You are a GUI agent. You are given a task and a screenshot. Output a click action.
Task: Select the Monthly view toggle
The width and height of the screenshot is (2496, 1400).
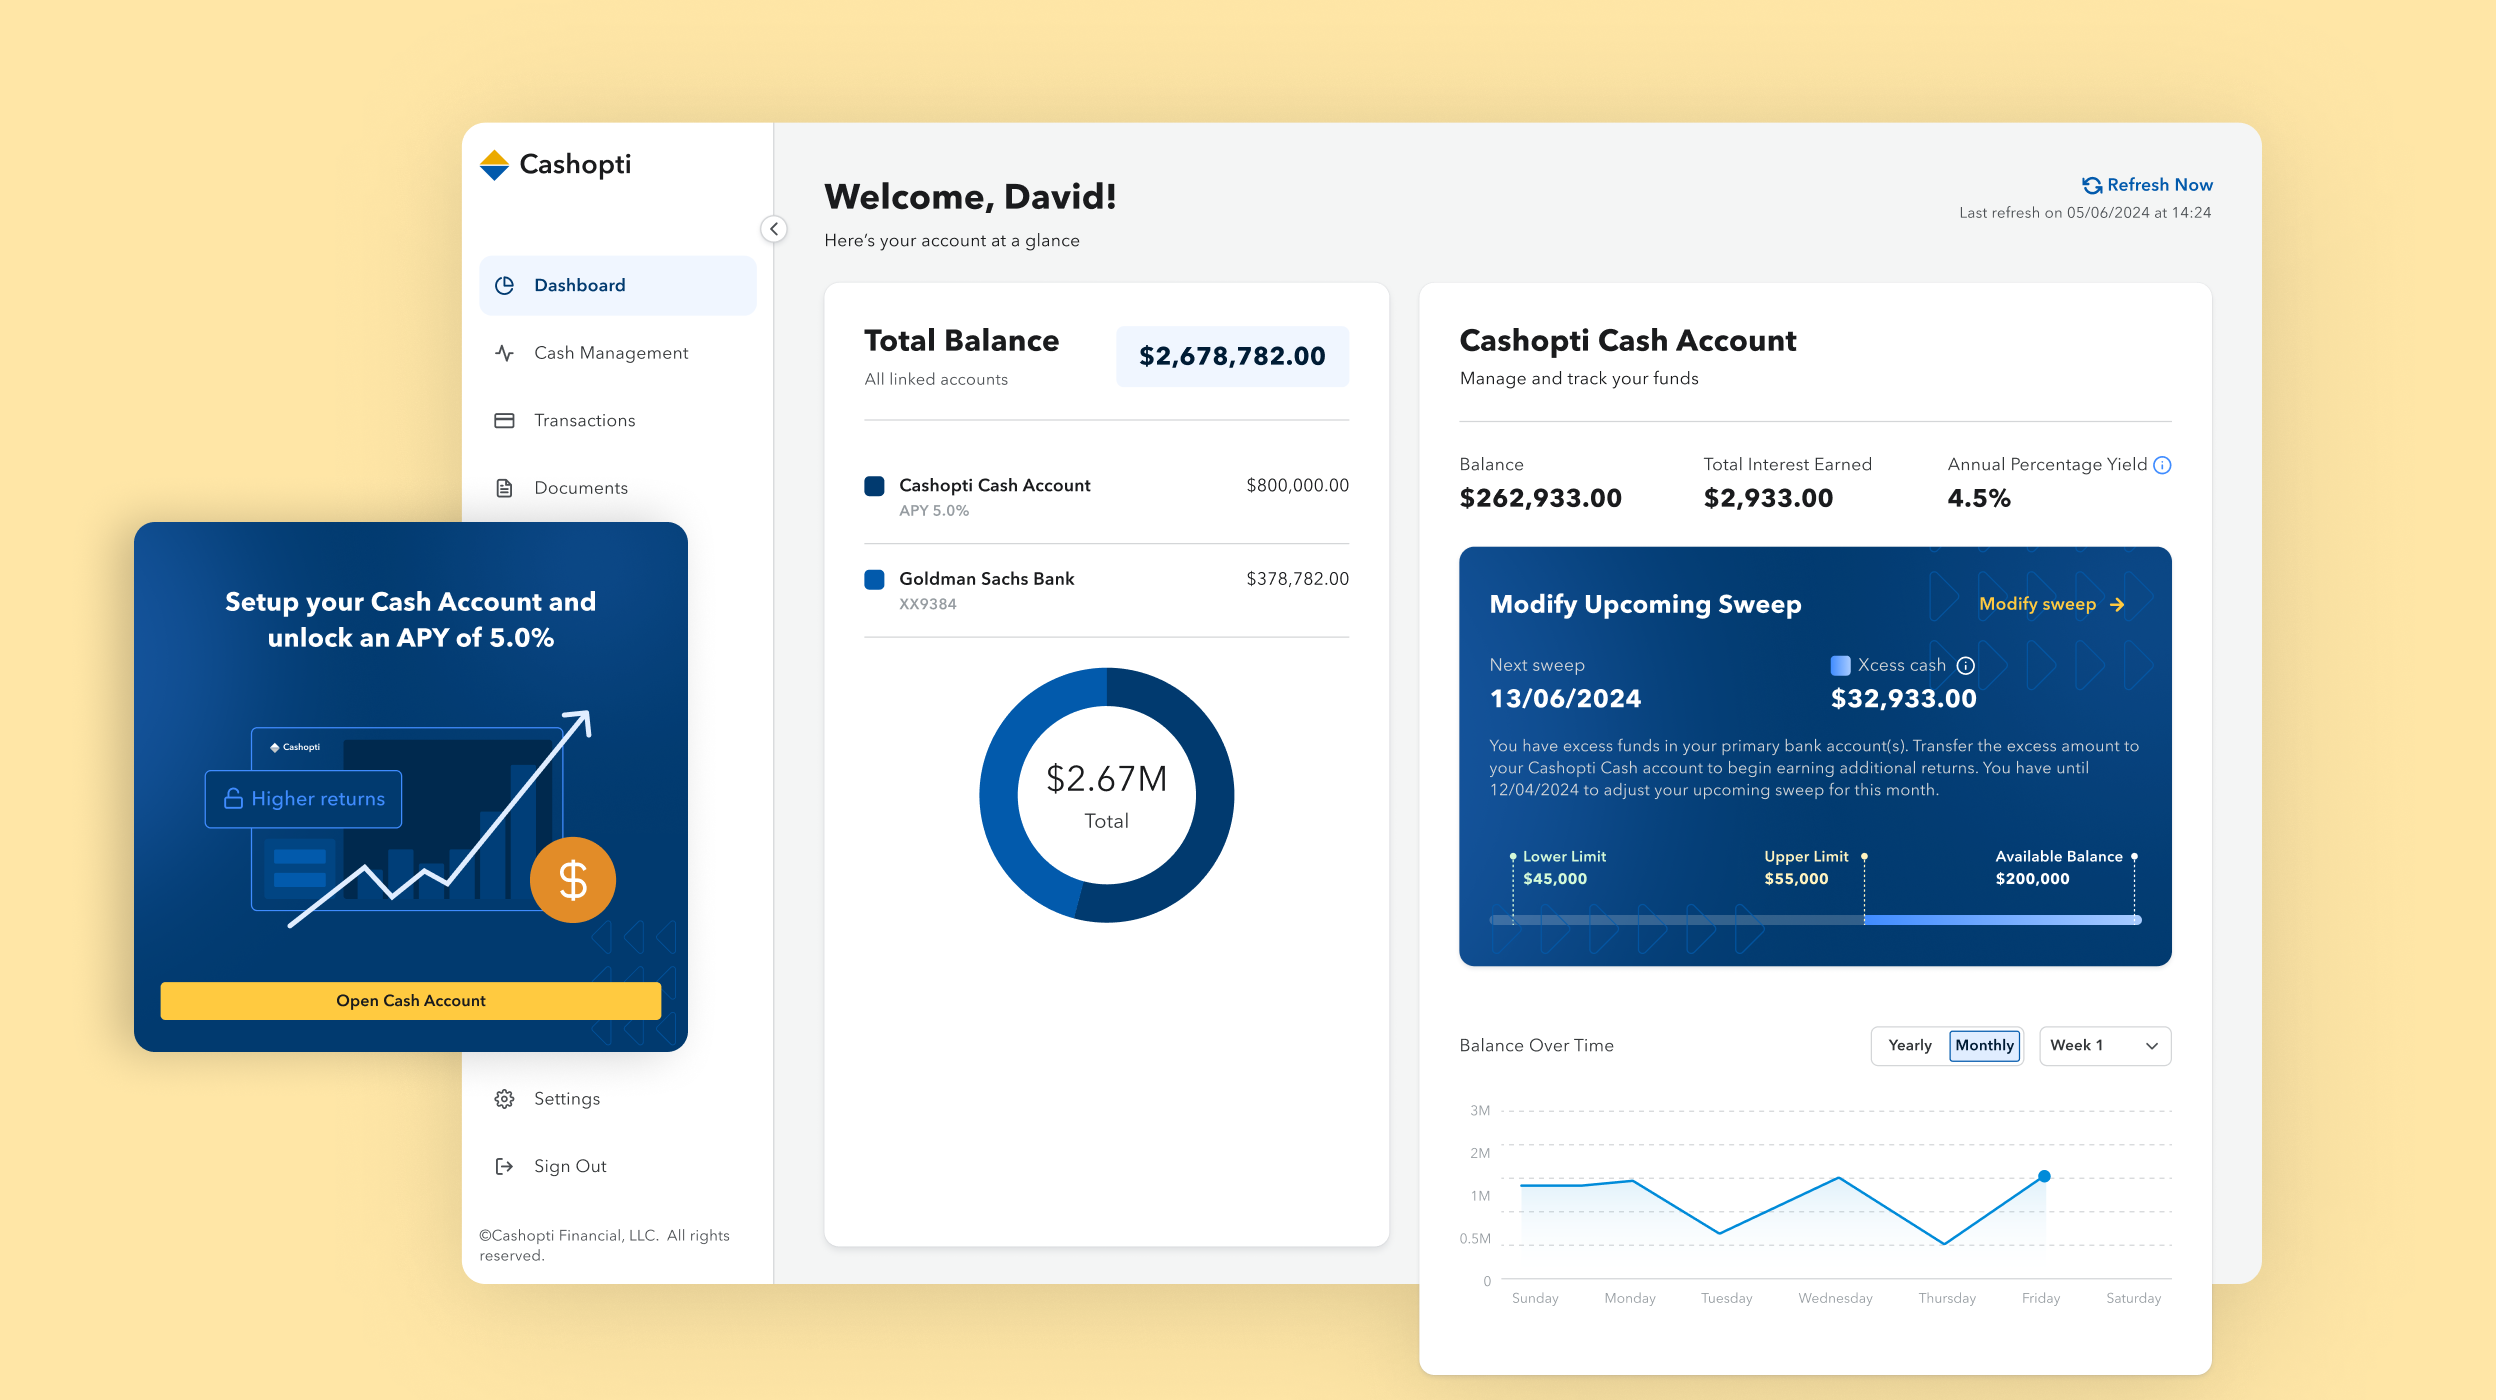click(1984, 1046)
